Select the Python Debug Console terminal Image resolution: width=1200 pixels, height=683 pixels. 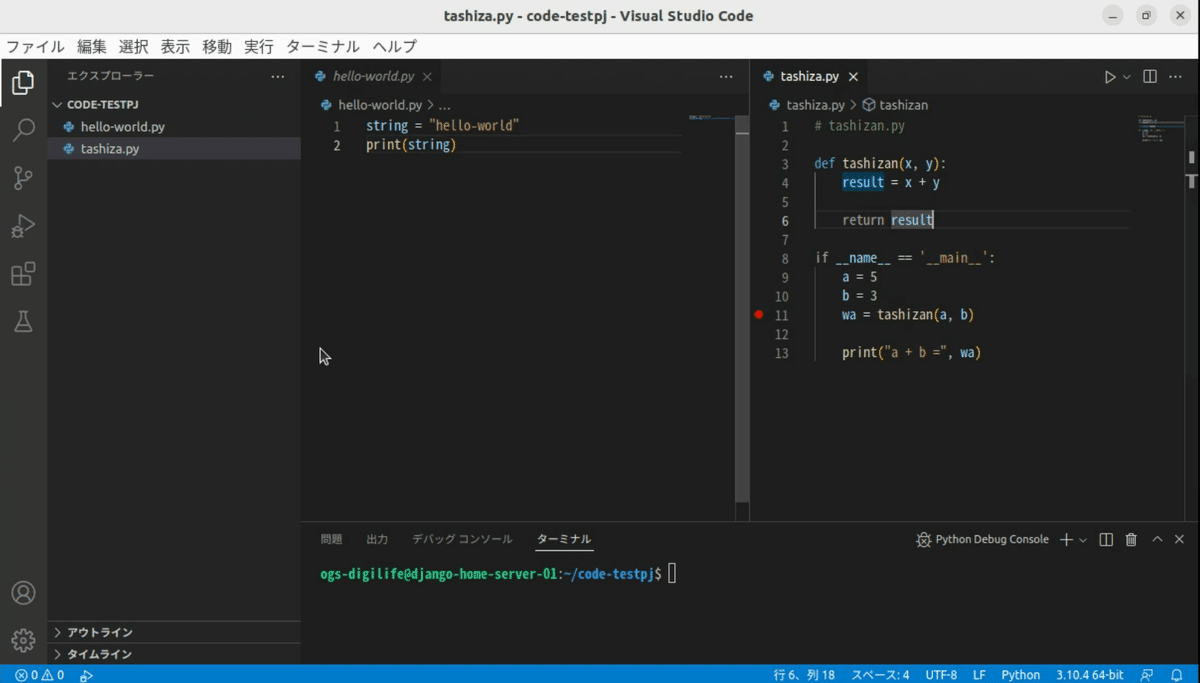pos(982,539)
